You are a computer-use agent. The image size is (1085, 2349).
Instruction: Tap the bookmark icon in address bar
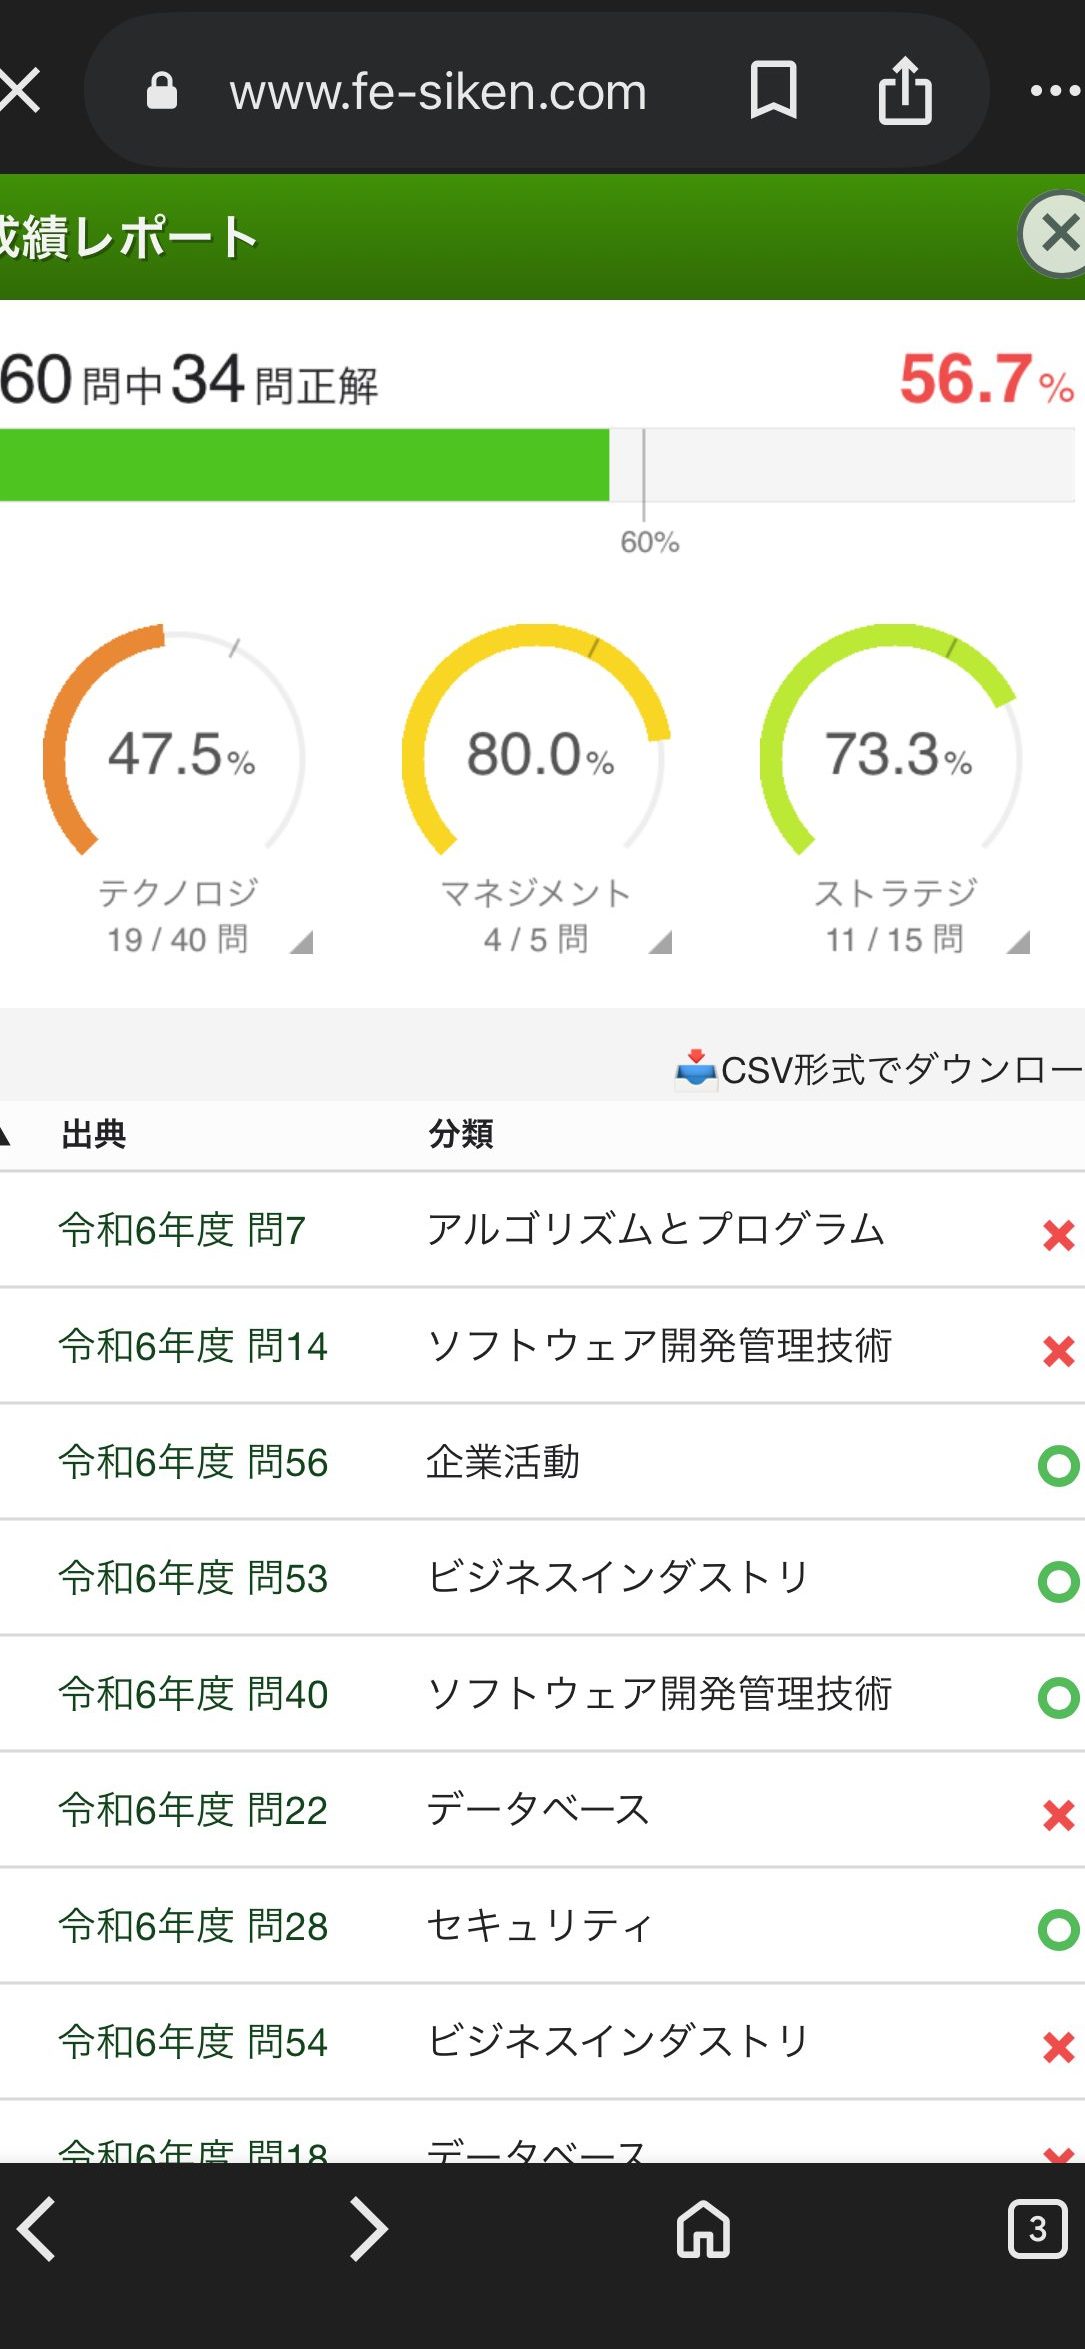773,91
